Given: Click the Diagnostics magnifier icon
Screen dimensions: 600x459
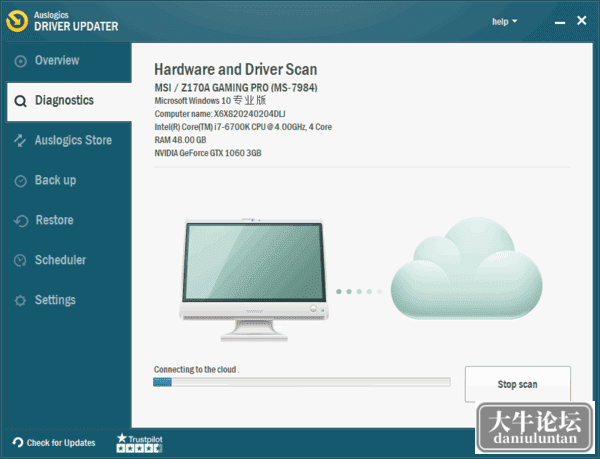Looking at the screenshot, I should pos(20,101).
